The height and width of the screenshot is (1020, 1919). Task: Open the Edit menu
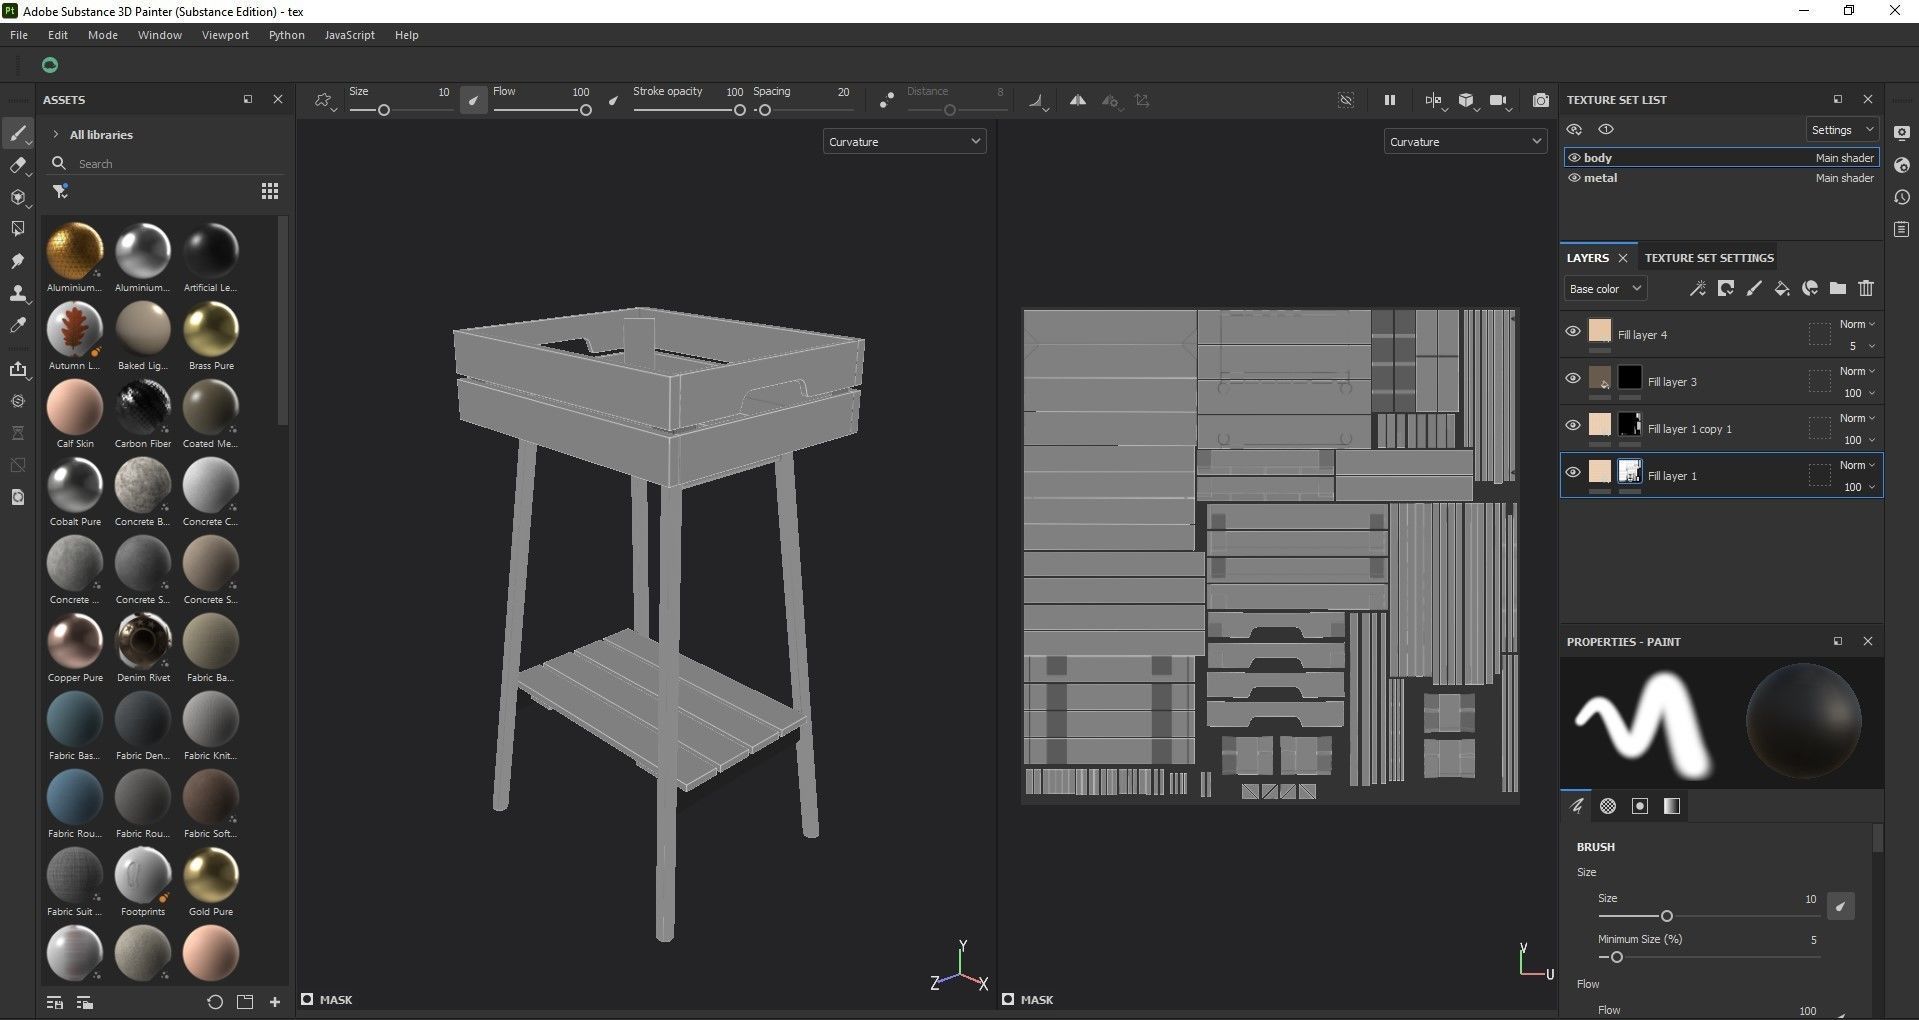click(x=58, y=35)
